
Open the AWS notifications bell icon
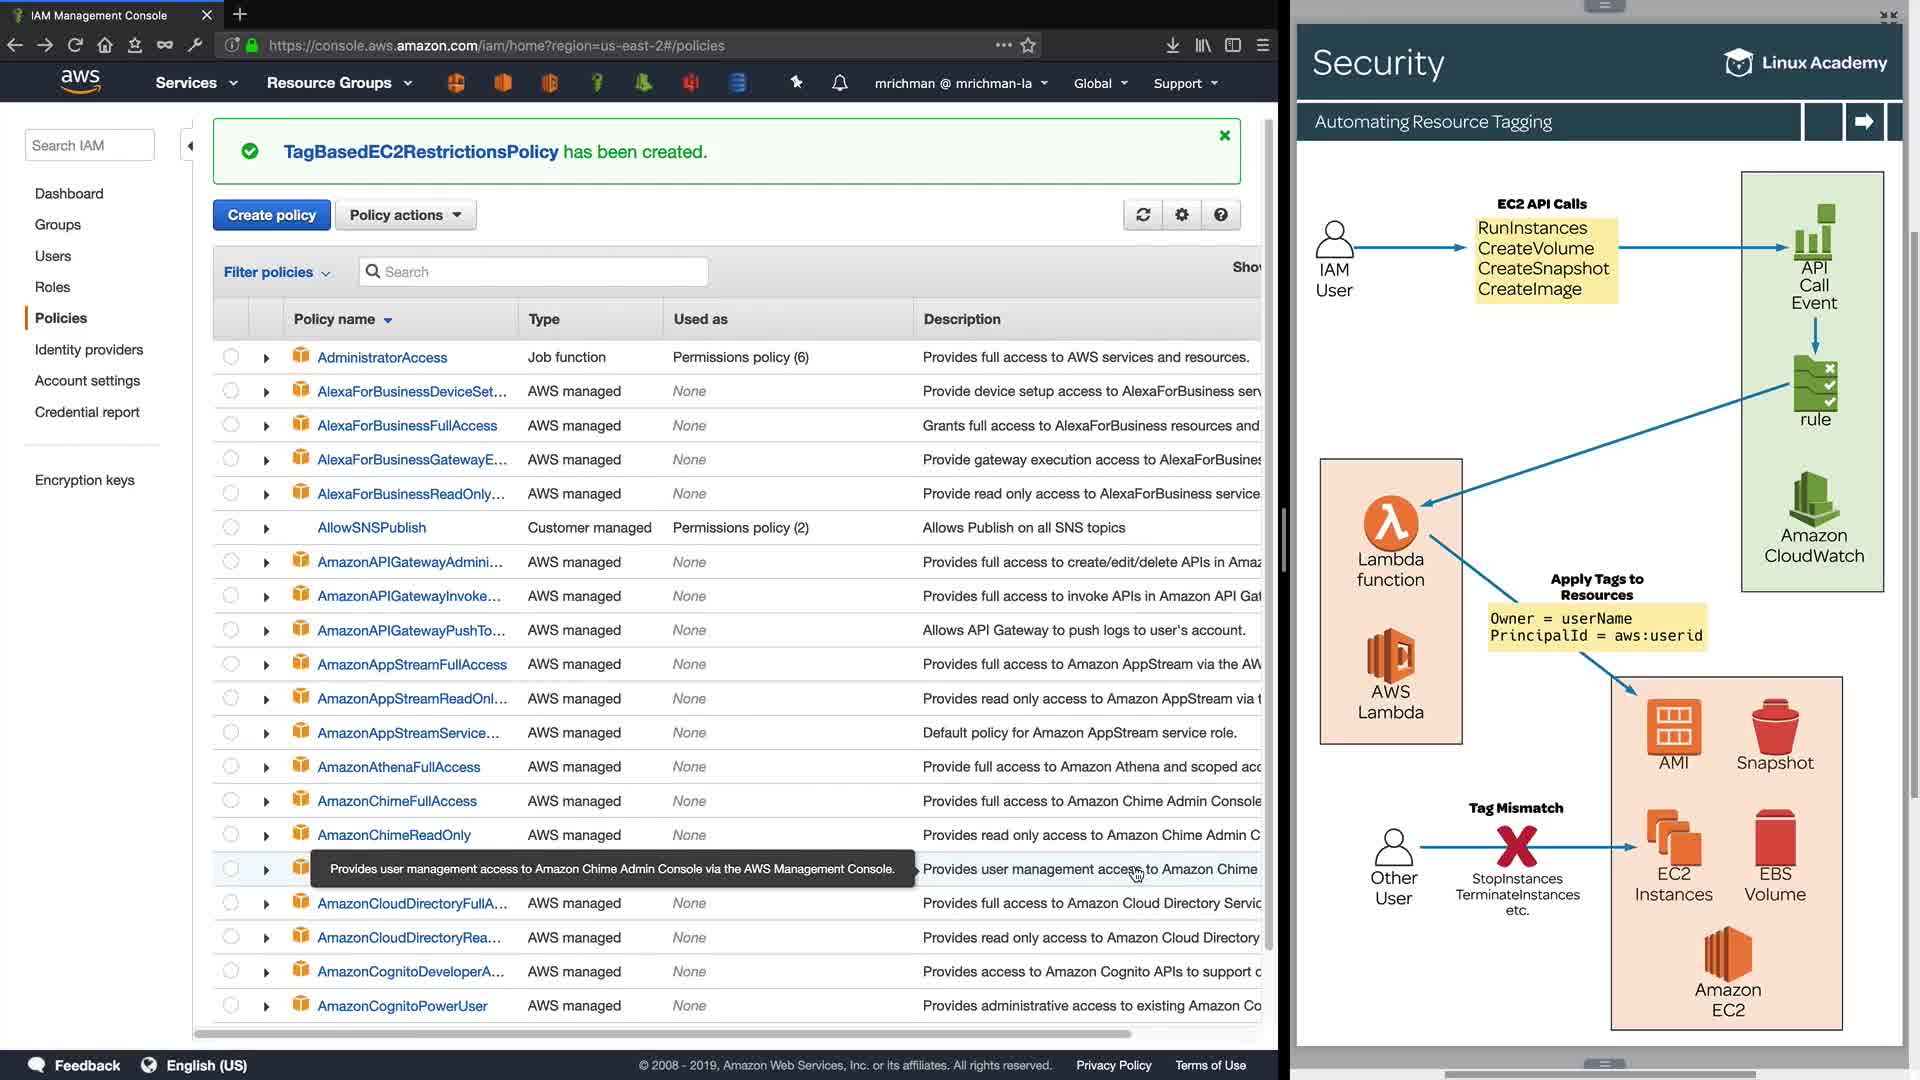point(840,83)
